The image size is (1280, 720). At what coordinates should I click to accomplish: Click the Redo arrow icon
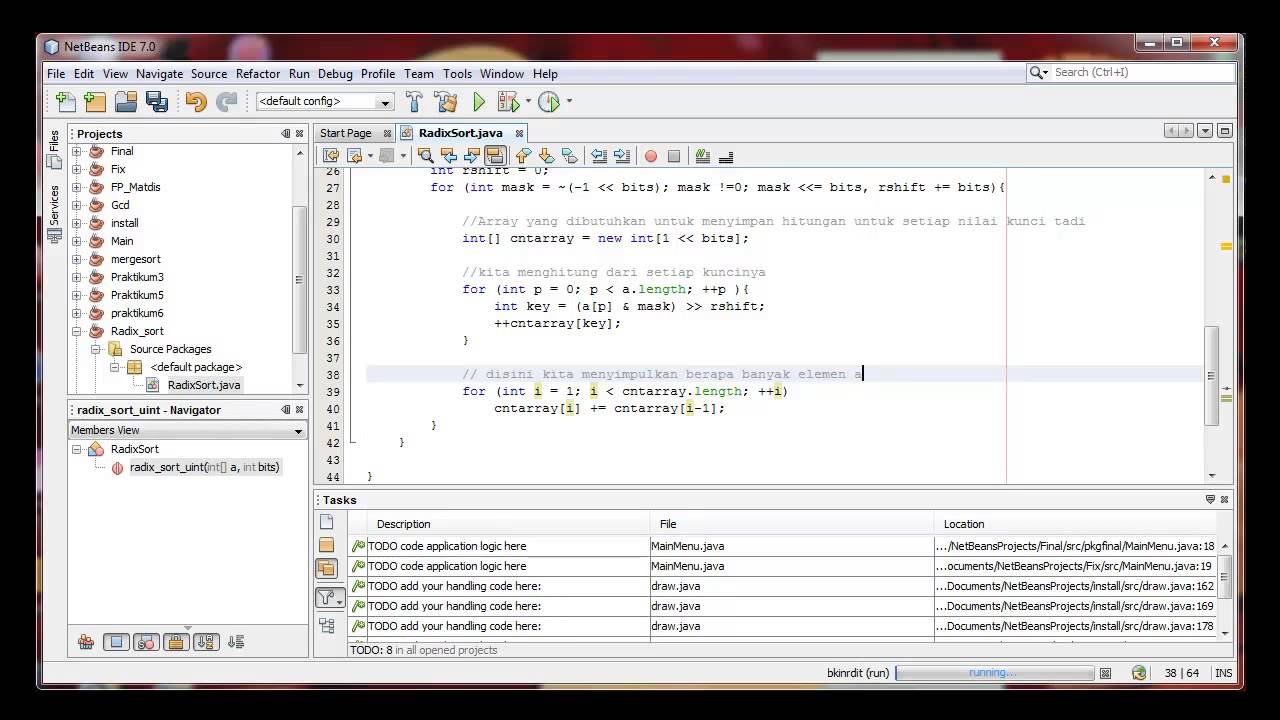(227, 101)
